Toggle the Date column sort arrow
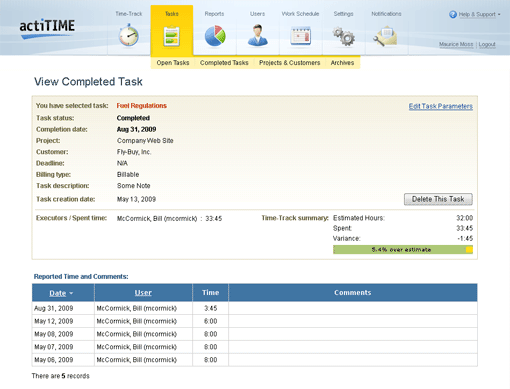 [71, 293]
